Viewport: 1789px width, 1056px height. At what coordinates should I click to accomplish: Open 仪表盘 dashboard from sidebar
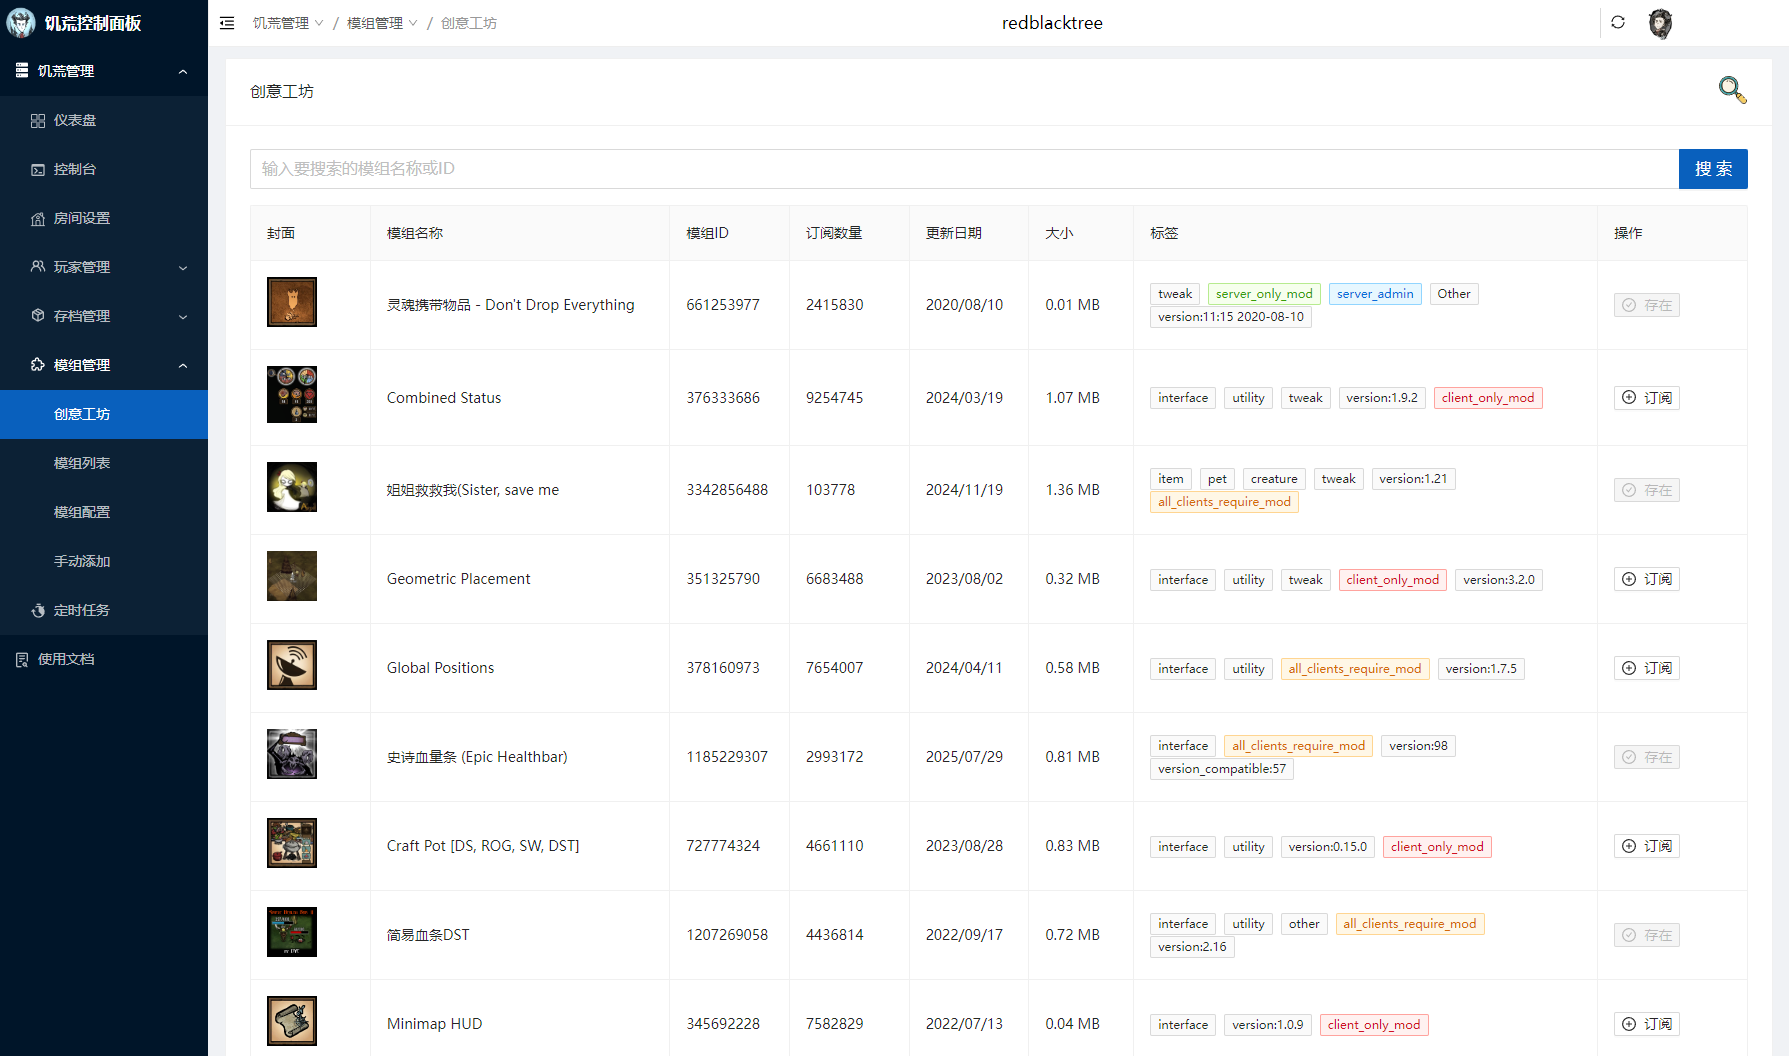[x=75, y=120]
